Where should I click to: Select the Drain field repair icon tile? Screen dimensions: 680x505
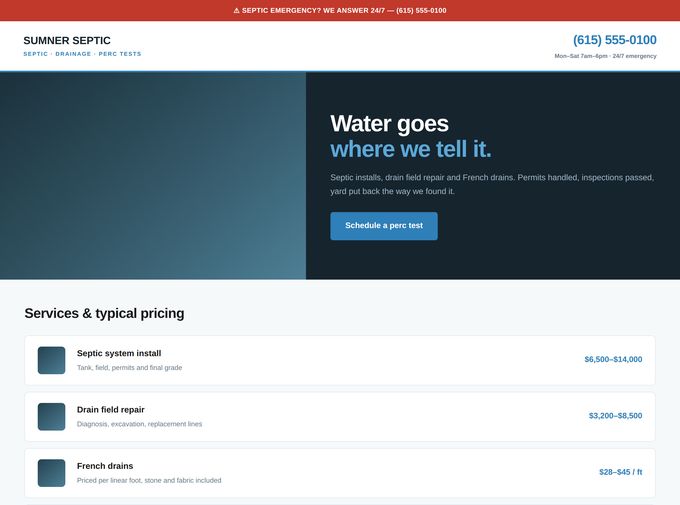(x=52, y=416)
